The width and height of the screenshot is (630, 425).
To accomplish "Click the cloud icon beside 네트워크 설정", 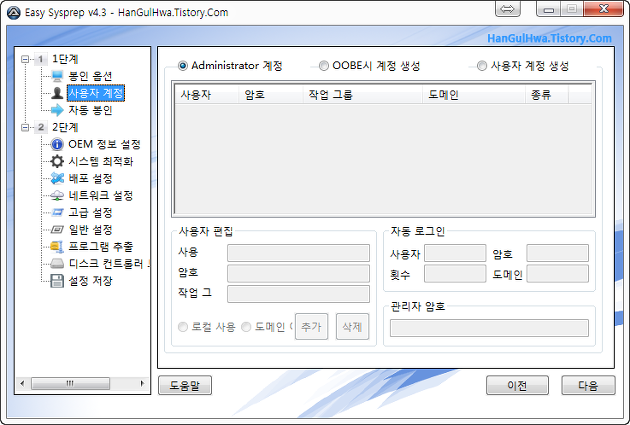I will pyautogui.click(x=57, y=195).
